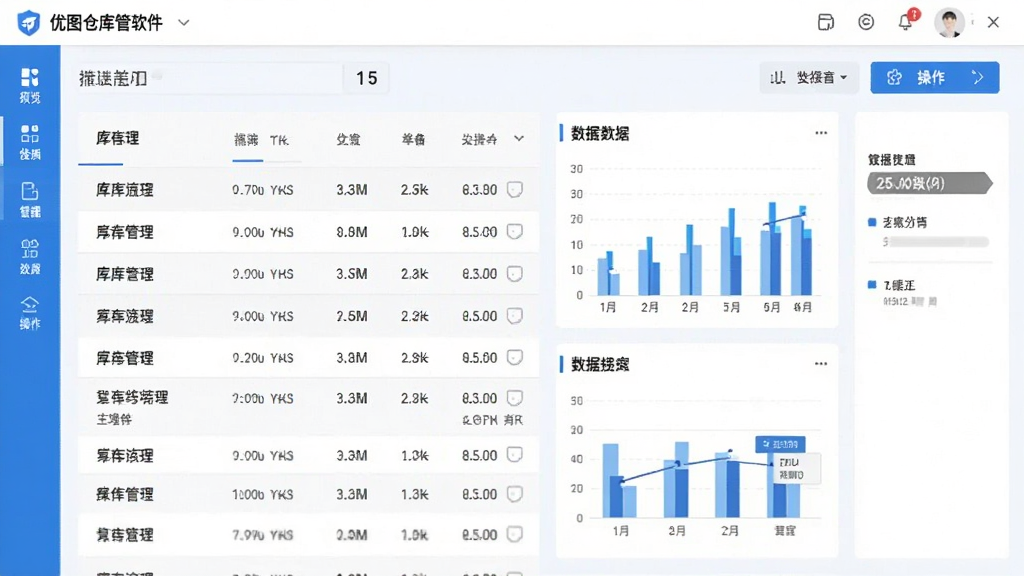The height and width of the screenshot is (576, 1024).
Task: Tick the checkbox in the 2.5M row
Action: click(515, 316)
